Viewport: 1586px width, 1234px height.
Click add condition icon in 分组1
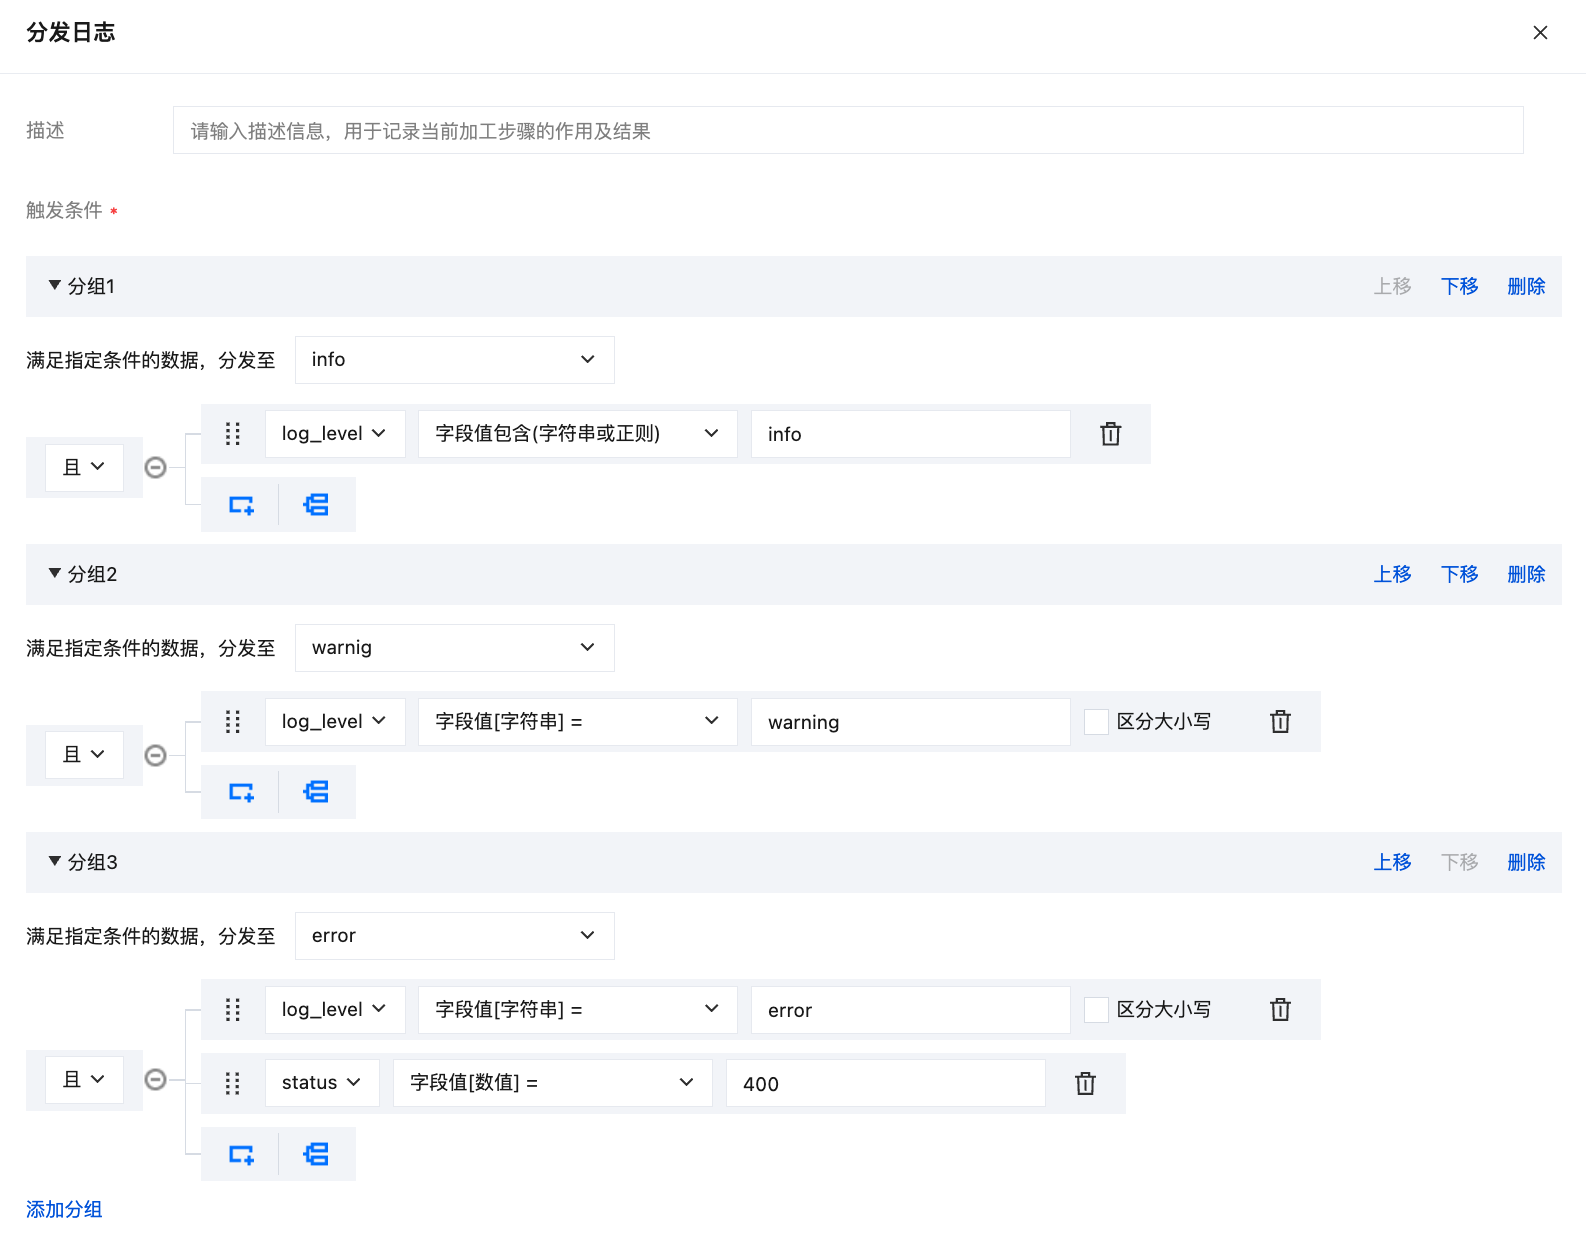(x=241, y=505)
